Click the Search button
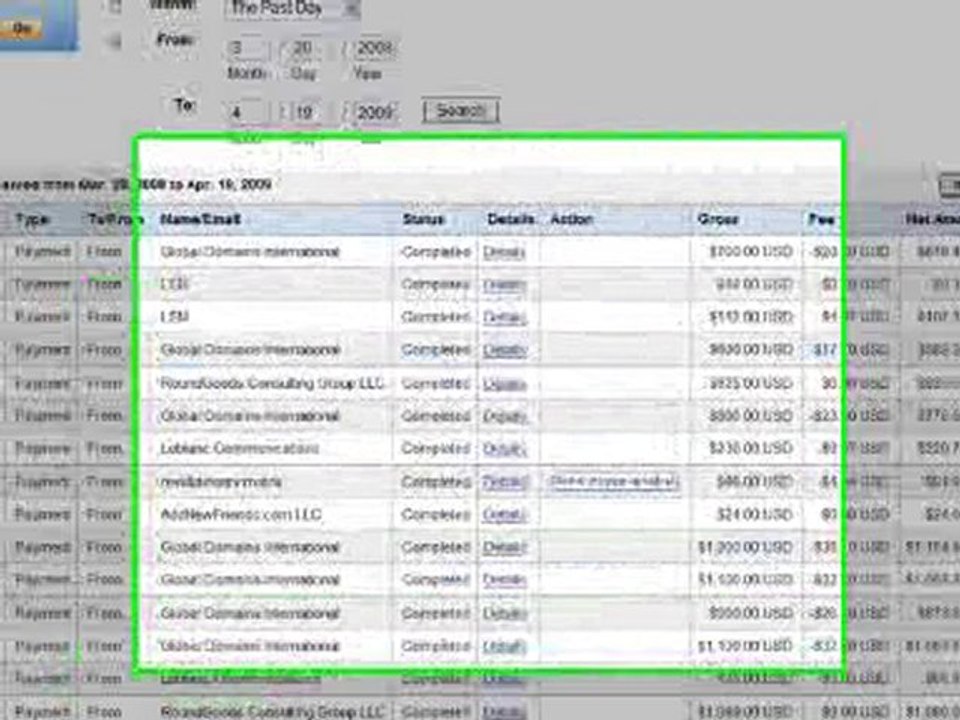960x720 pixels. (x=460, y=111)
